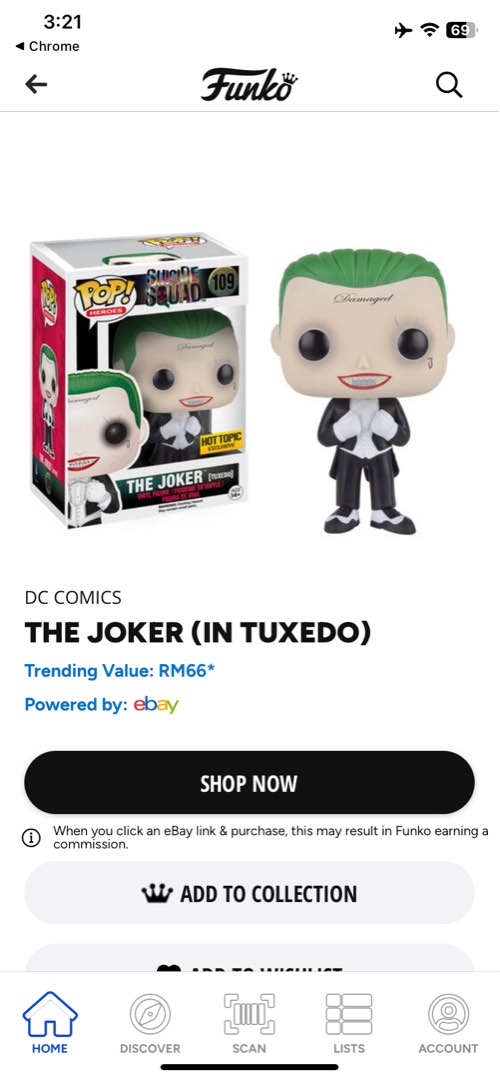Return to Chrome via the status bar link
The image size is (500, 1080).
point(48,46)
